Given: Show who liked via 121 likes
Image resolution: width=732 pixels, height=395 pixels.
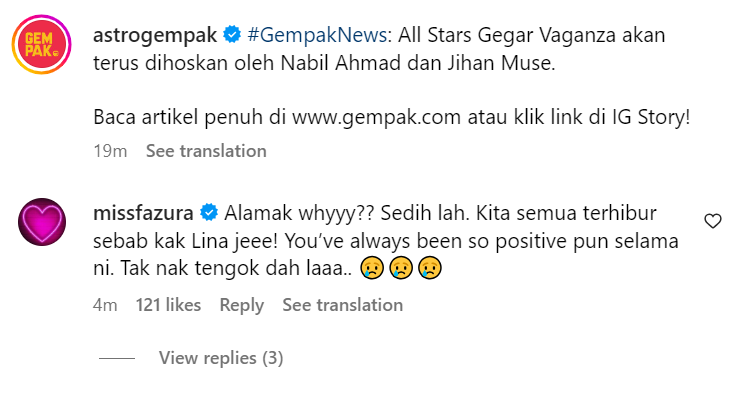Looking at the screenshot, I should click(169, 305).
